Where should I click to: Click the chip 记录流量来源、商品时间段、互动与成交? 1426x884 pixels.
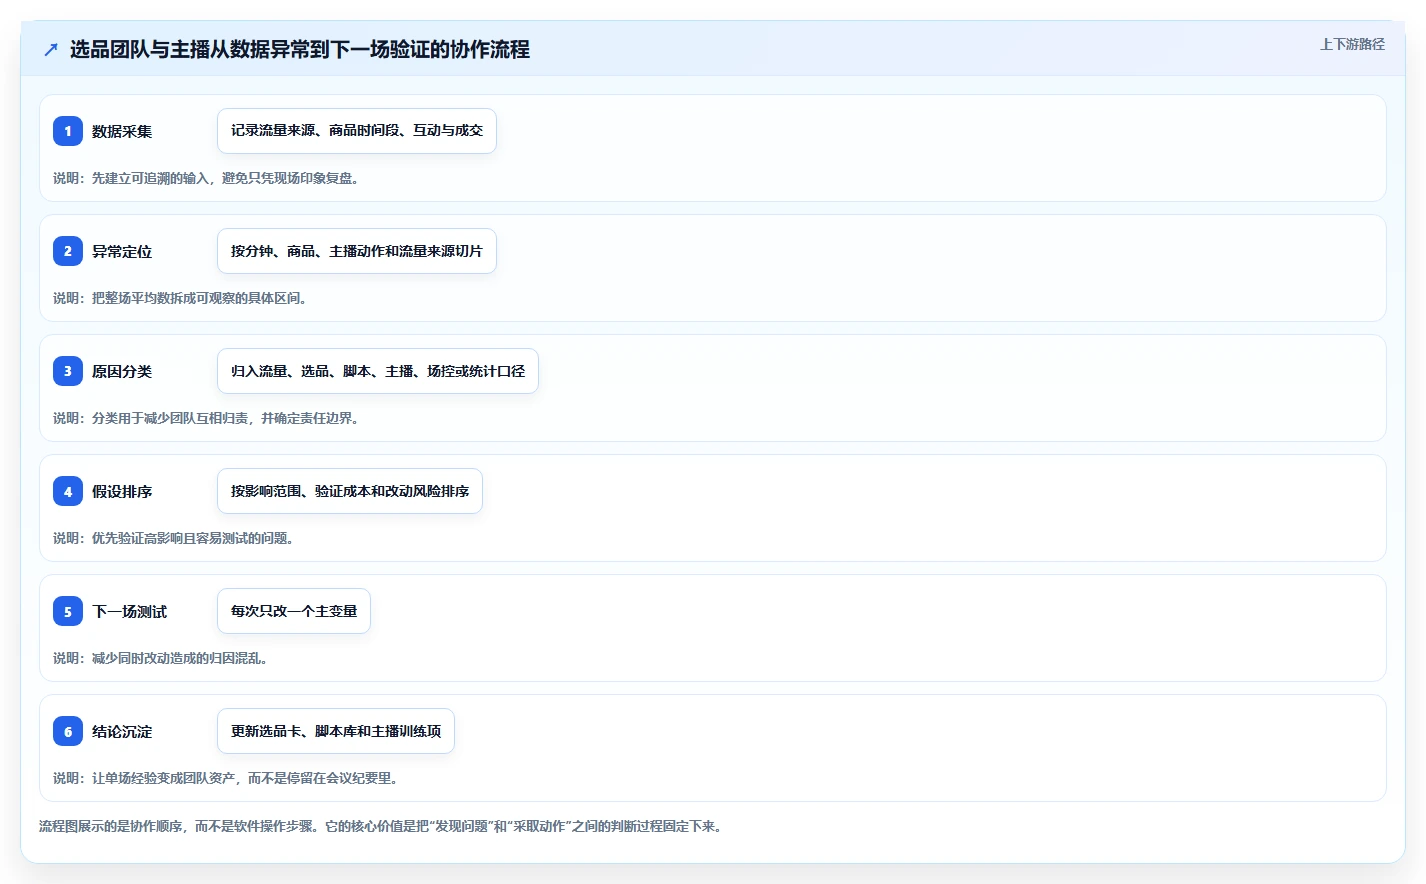click(357, 131)
